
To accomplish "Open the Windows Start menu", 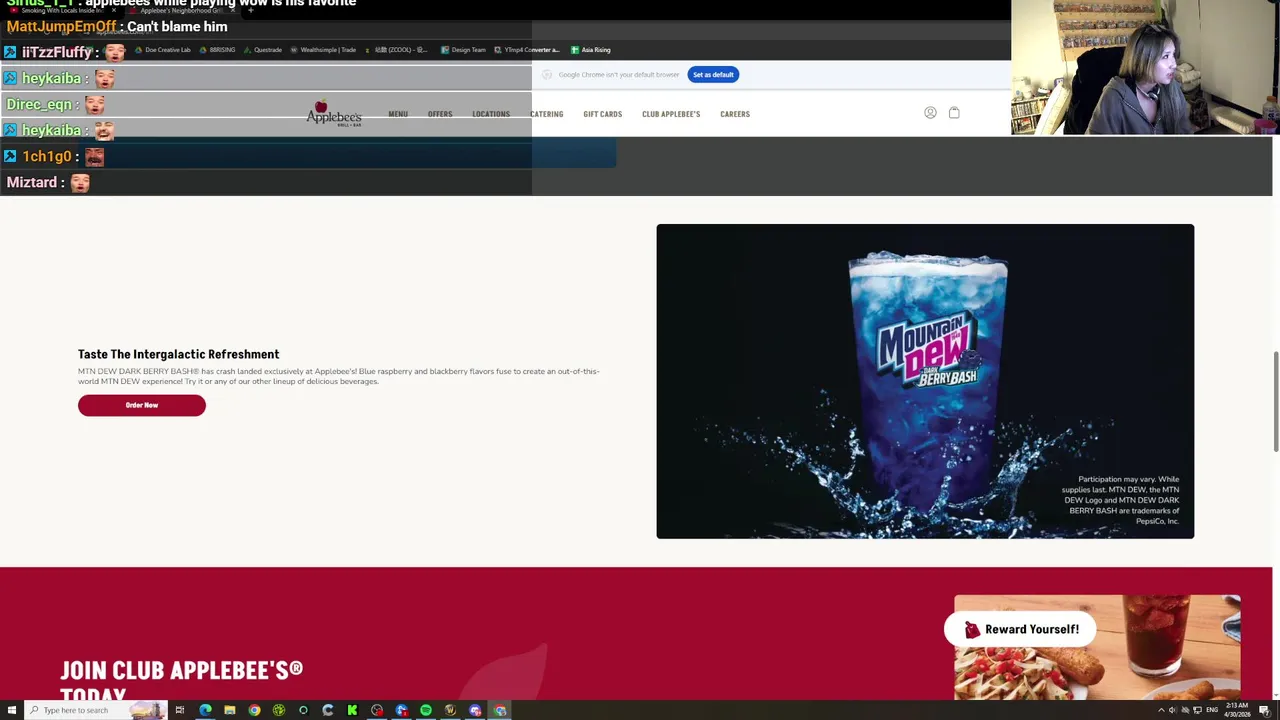I will pyautogui.click(x=11, y=710).
